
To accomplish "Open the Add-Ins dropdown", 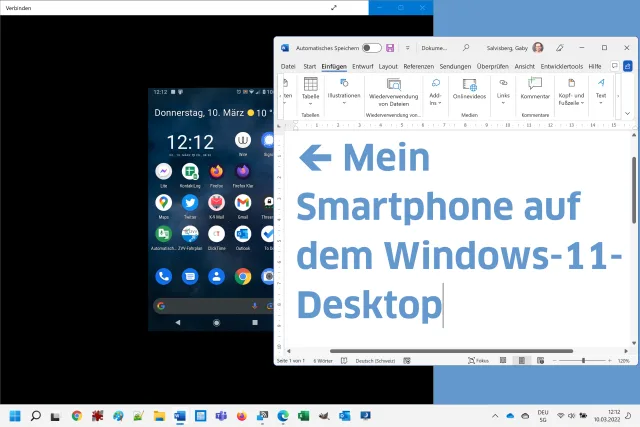I will (x=435, y=92).
